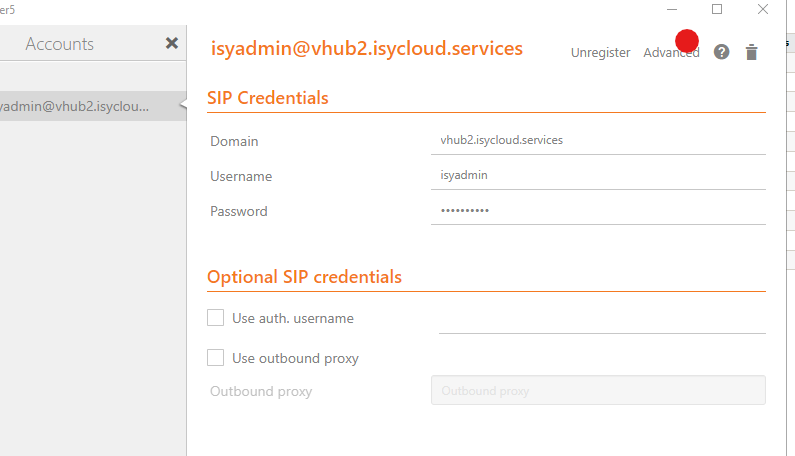Click the 'Use auth. username' label text
795x456 pixels.
(x=293, y=318)
